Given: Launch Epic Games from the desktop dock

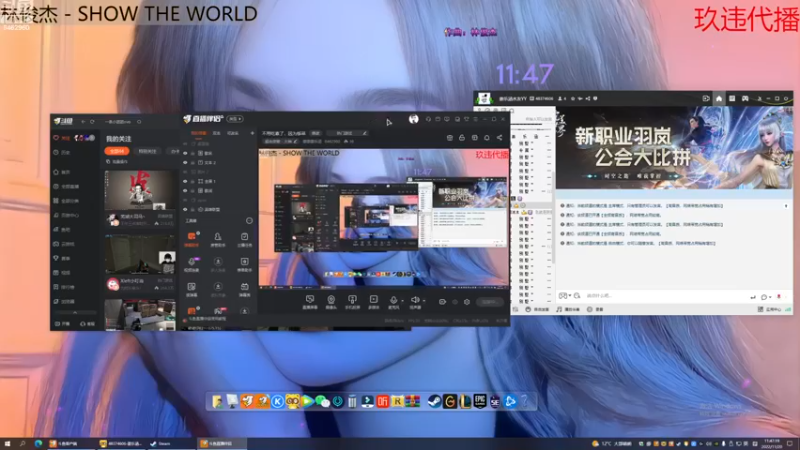Looking at the screenshot, I should 480,401.
